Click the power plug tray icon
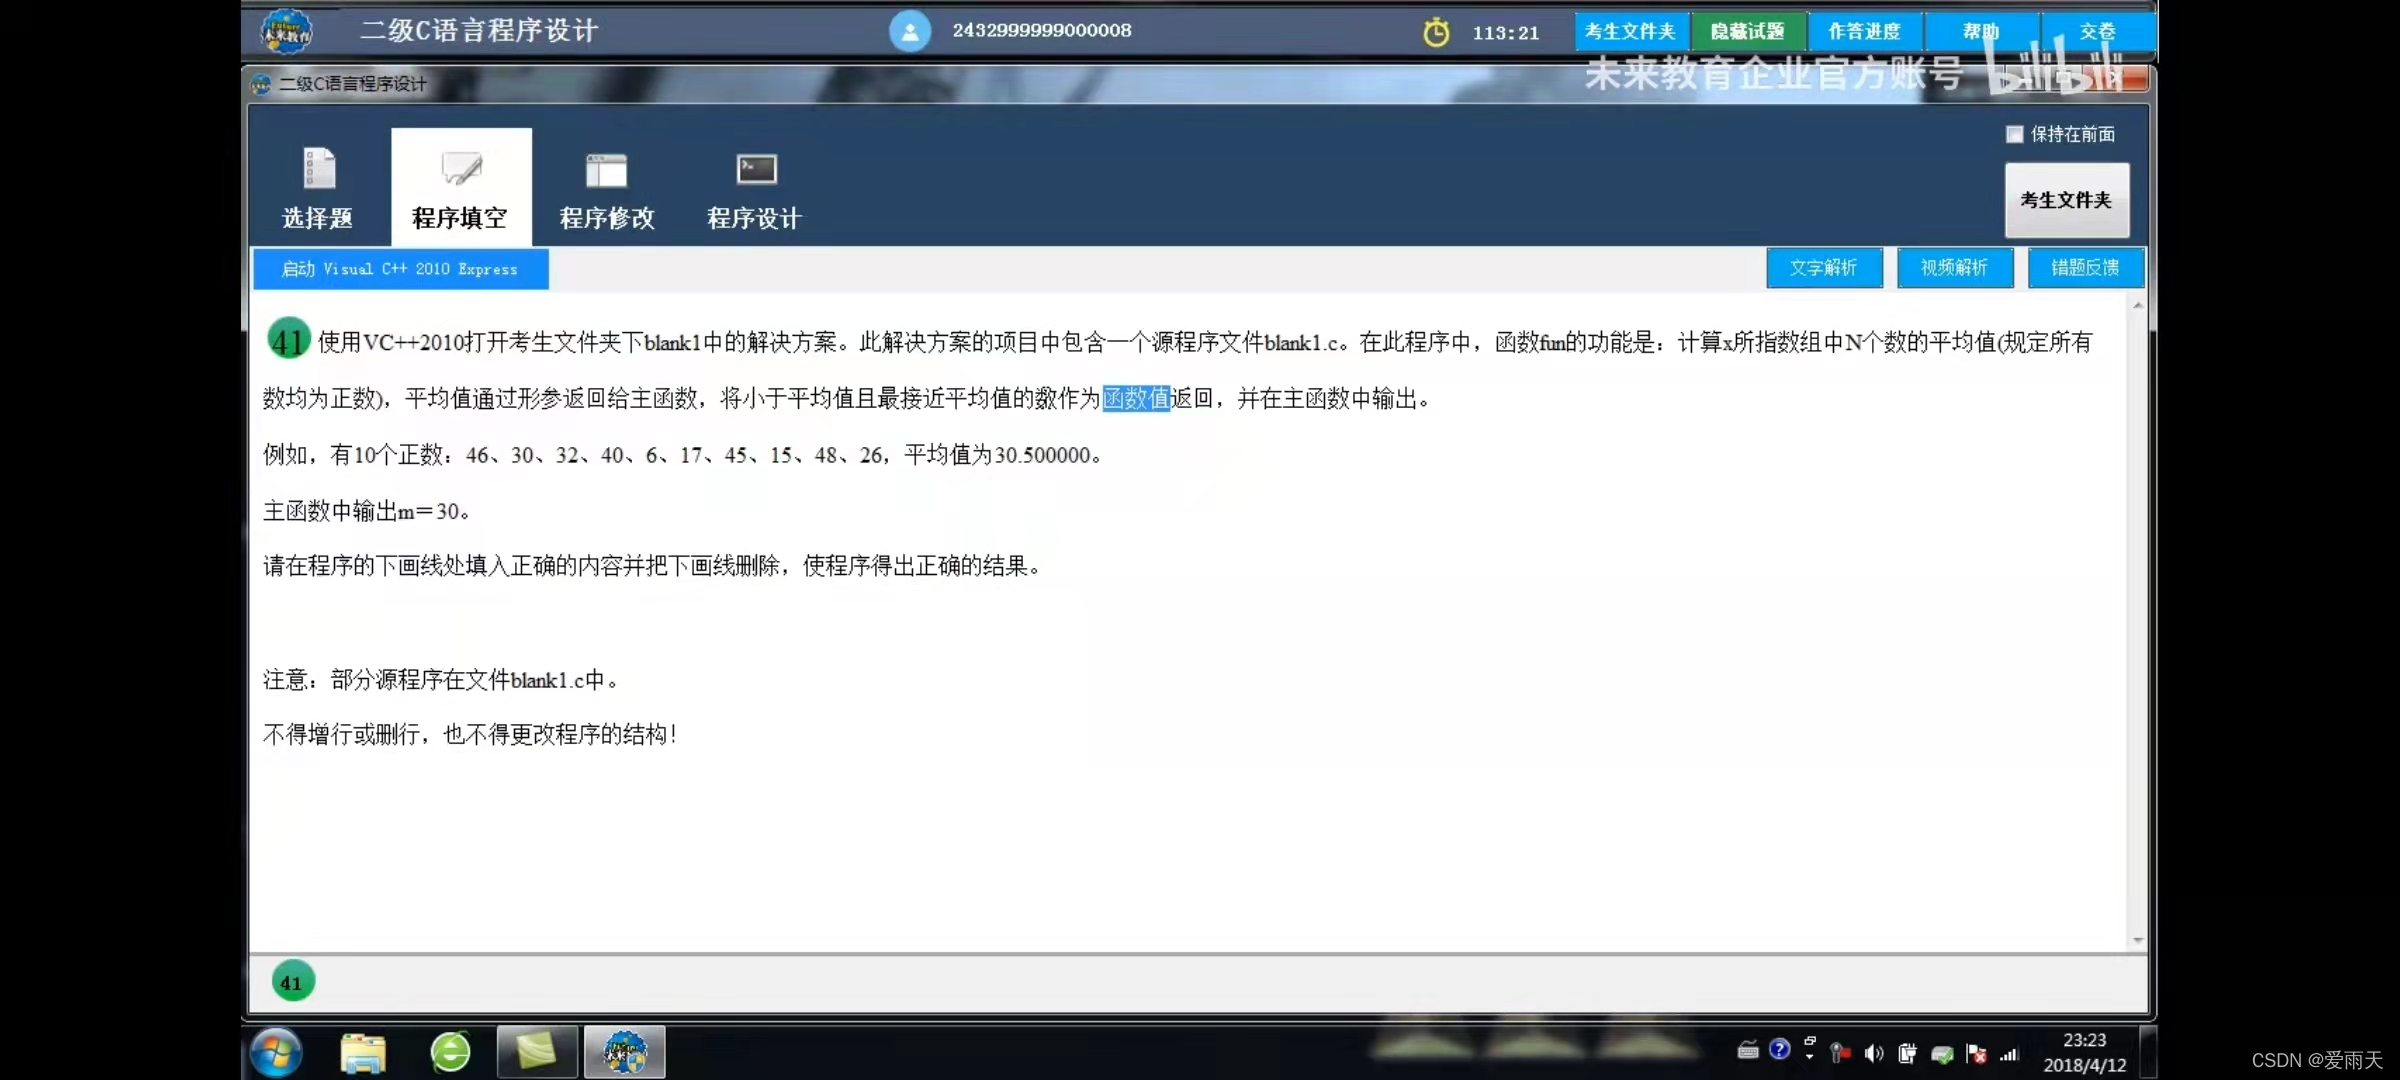Viewport: 2400px width, 1080px height. tap(1907, 1053)
